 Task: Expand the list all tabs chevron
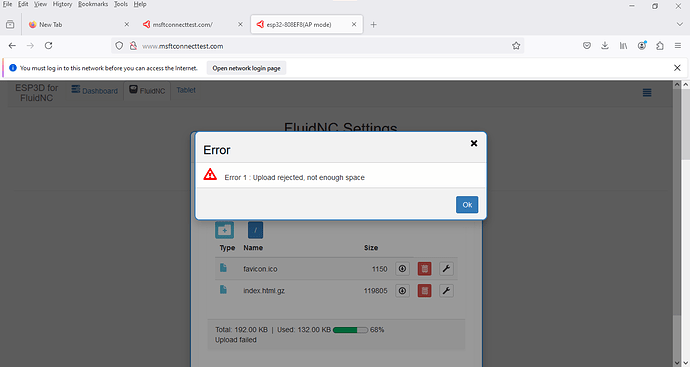pyautogui.click(x=679, y=24)
